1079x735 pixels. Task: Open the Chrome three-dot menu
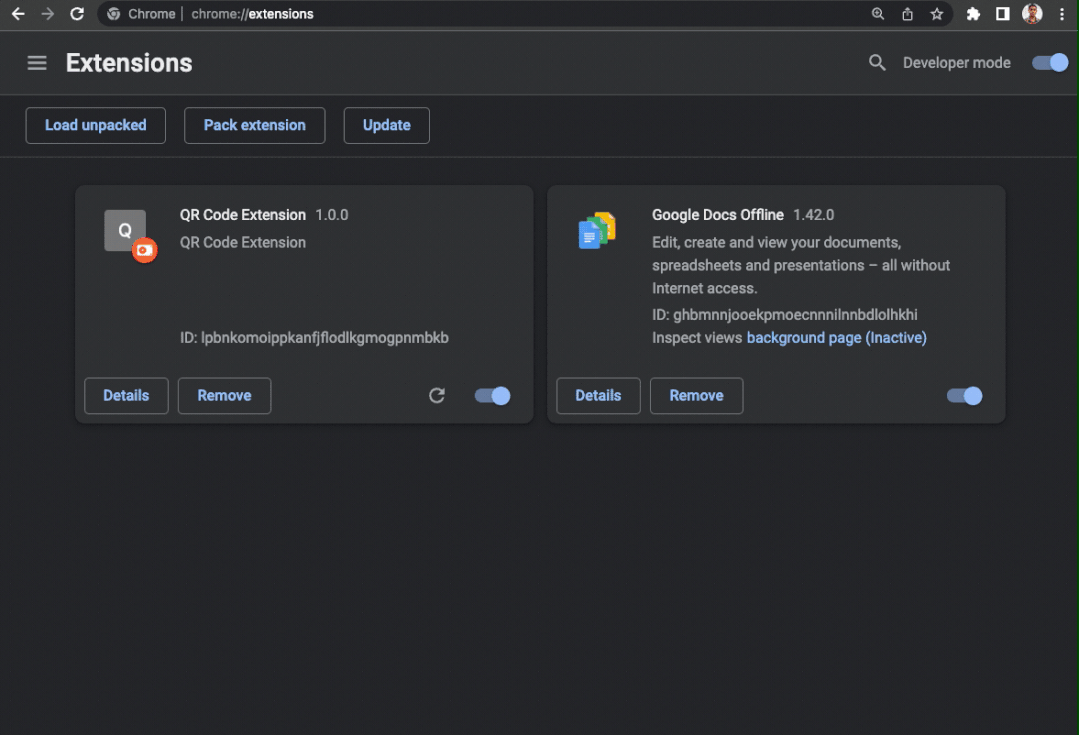coord(1062,14)
